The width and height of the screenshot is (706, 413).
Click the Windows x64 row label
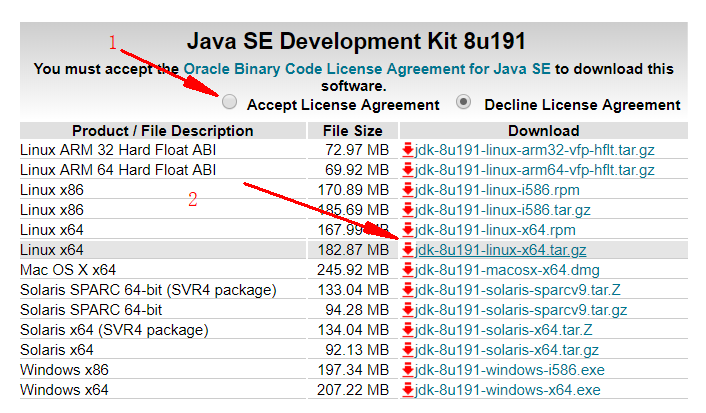tap(64, 390)
